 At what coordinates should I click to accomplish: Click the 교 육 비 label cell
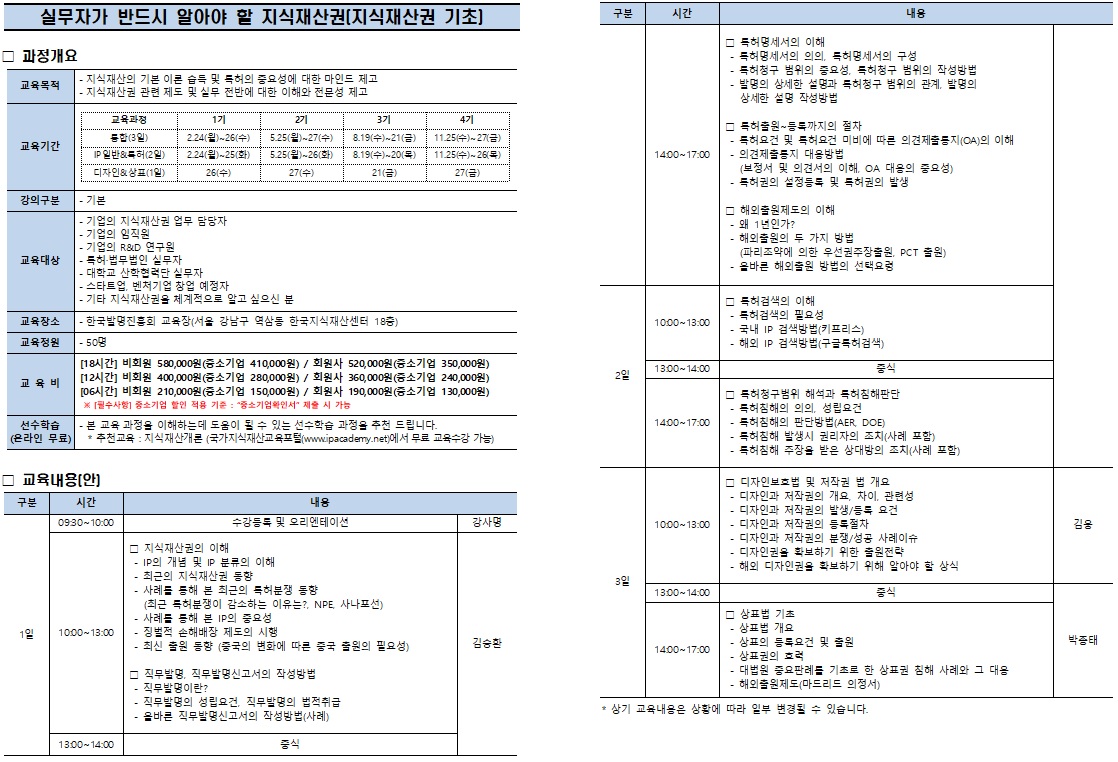pyautogui.click(x=40, y=384)
